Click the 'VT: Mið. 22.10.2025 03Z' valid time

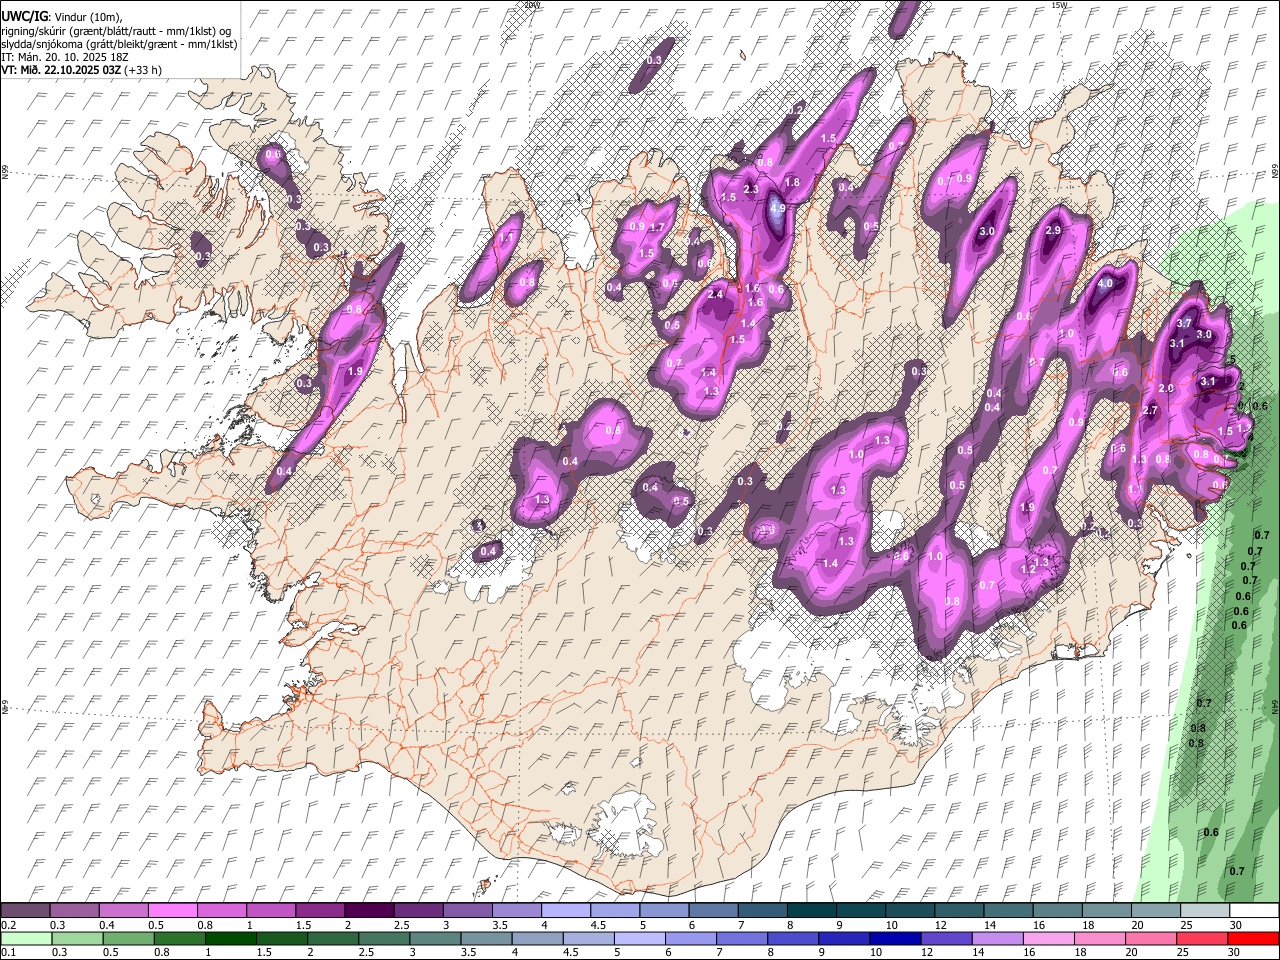click(x=61, y=70)
